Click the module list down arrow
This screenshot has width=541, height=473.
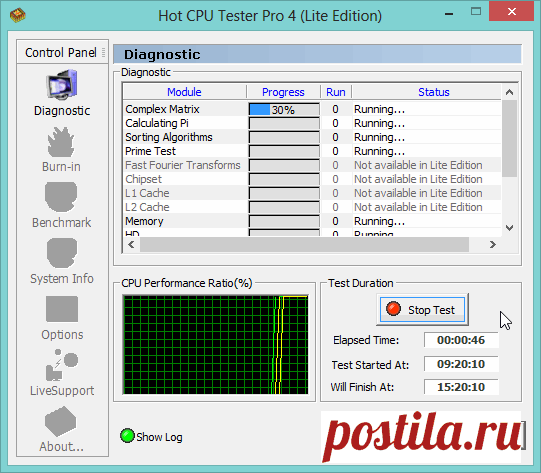[x=509, y=228]
